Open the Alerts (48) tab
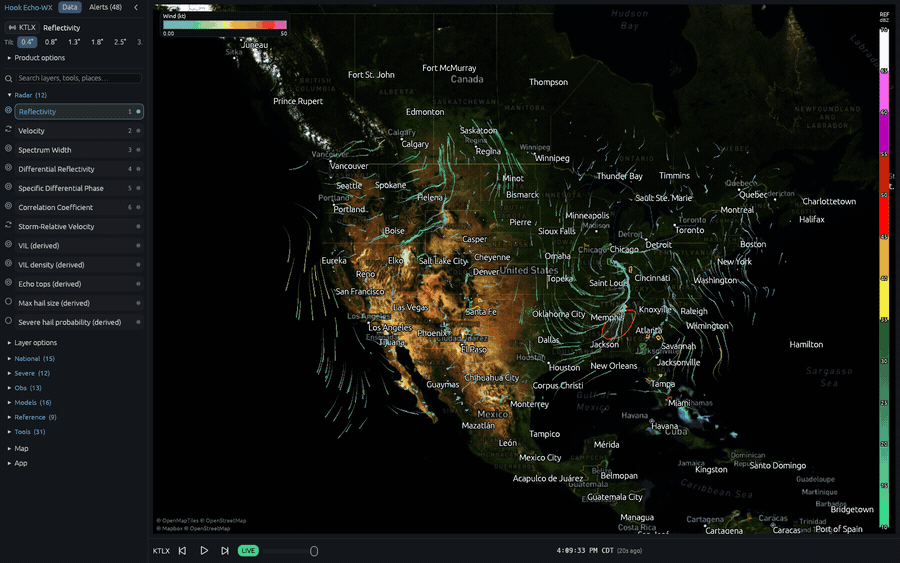This screenshot has width=900, height=563. 105,7
